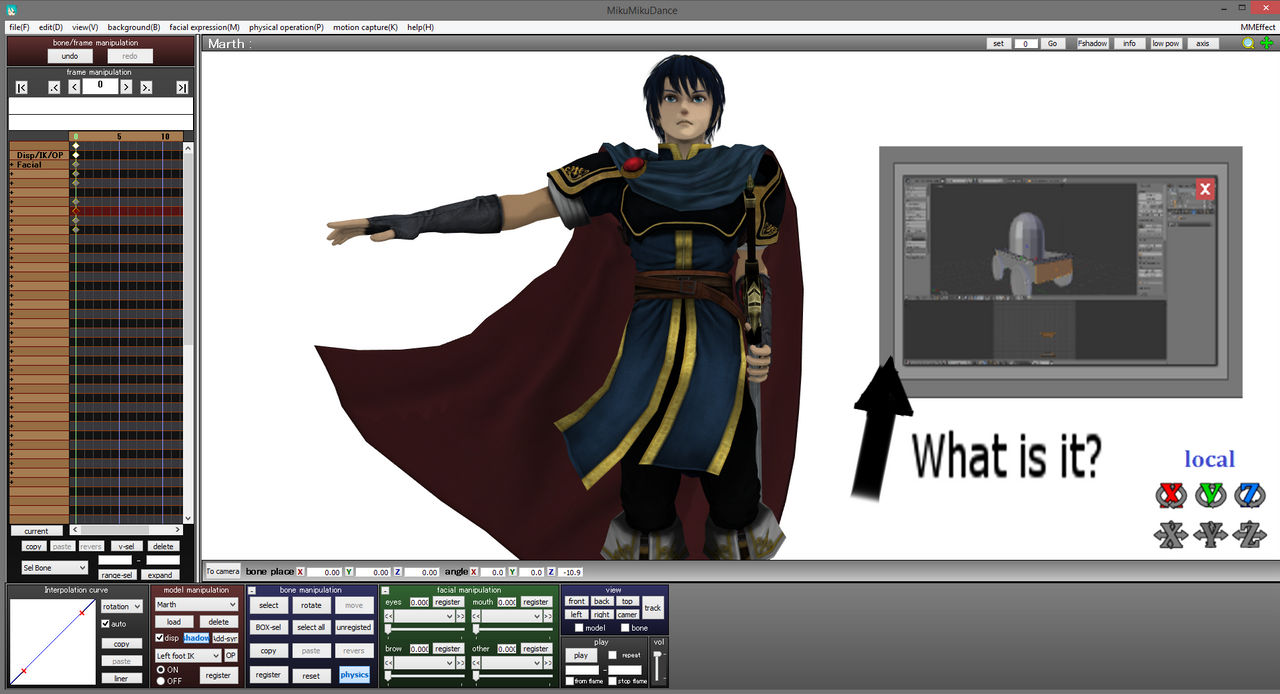Toggle the from flame checkbox
1280x694 pixels.
coord(569,681)
